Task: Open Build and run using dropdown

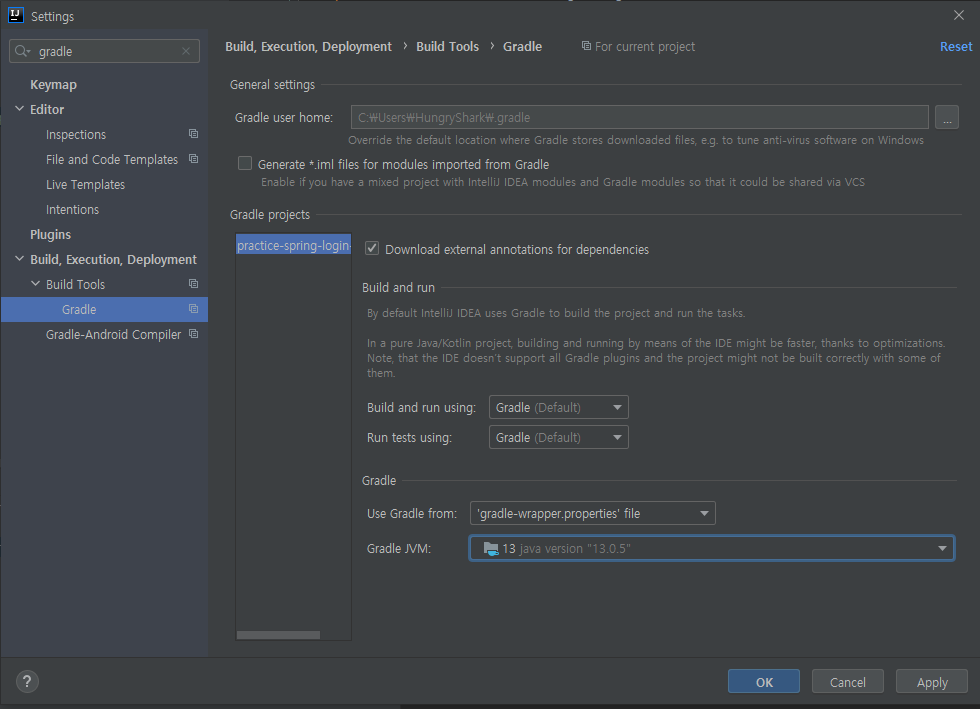Action: [x=559, y=407]
